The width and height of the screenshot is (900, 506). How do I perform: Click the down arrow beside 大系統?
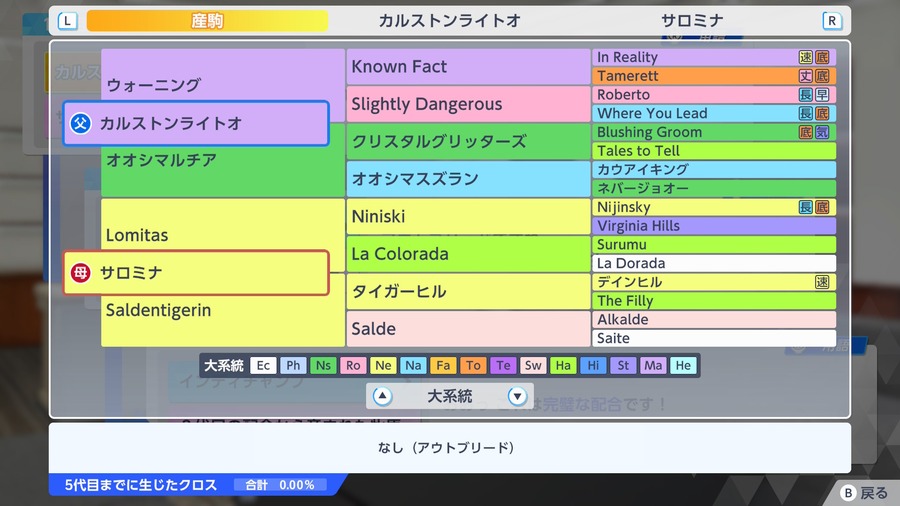tap(517, 396)
